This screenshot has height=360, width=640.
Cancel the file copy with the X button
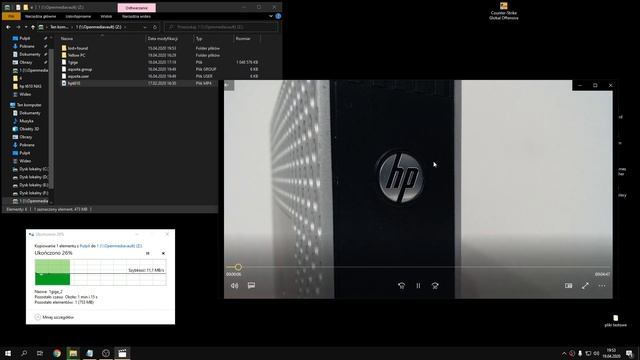pos(163,253)
